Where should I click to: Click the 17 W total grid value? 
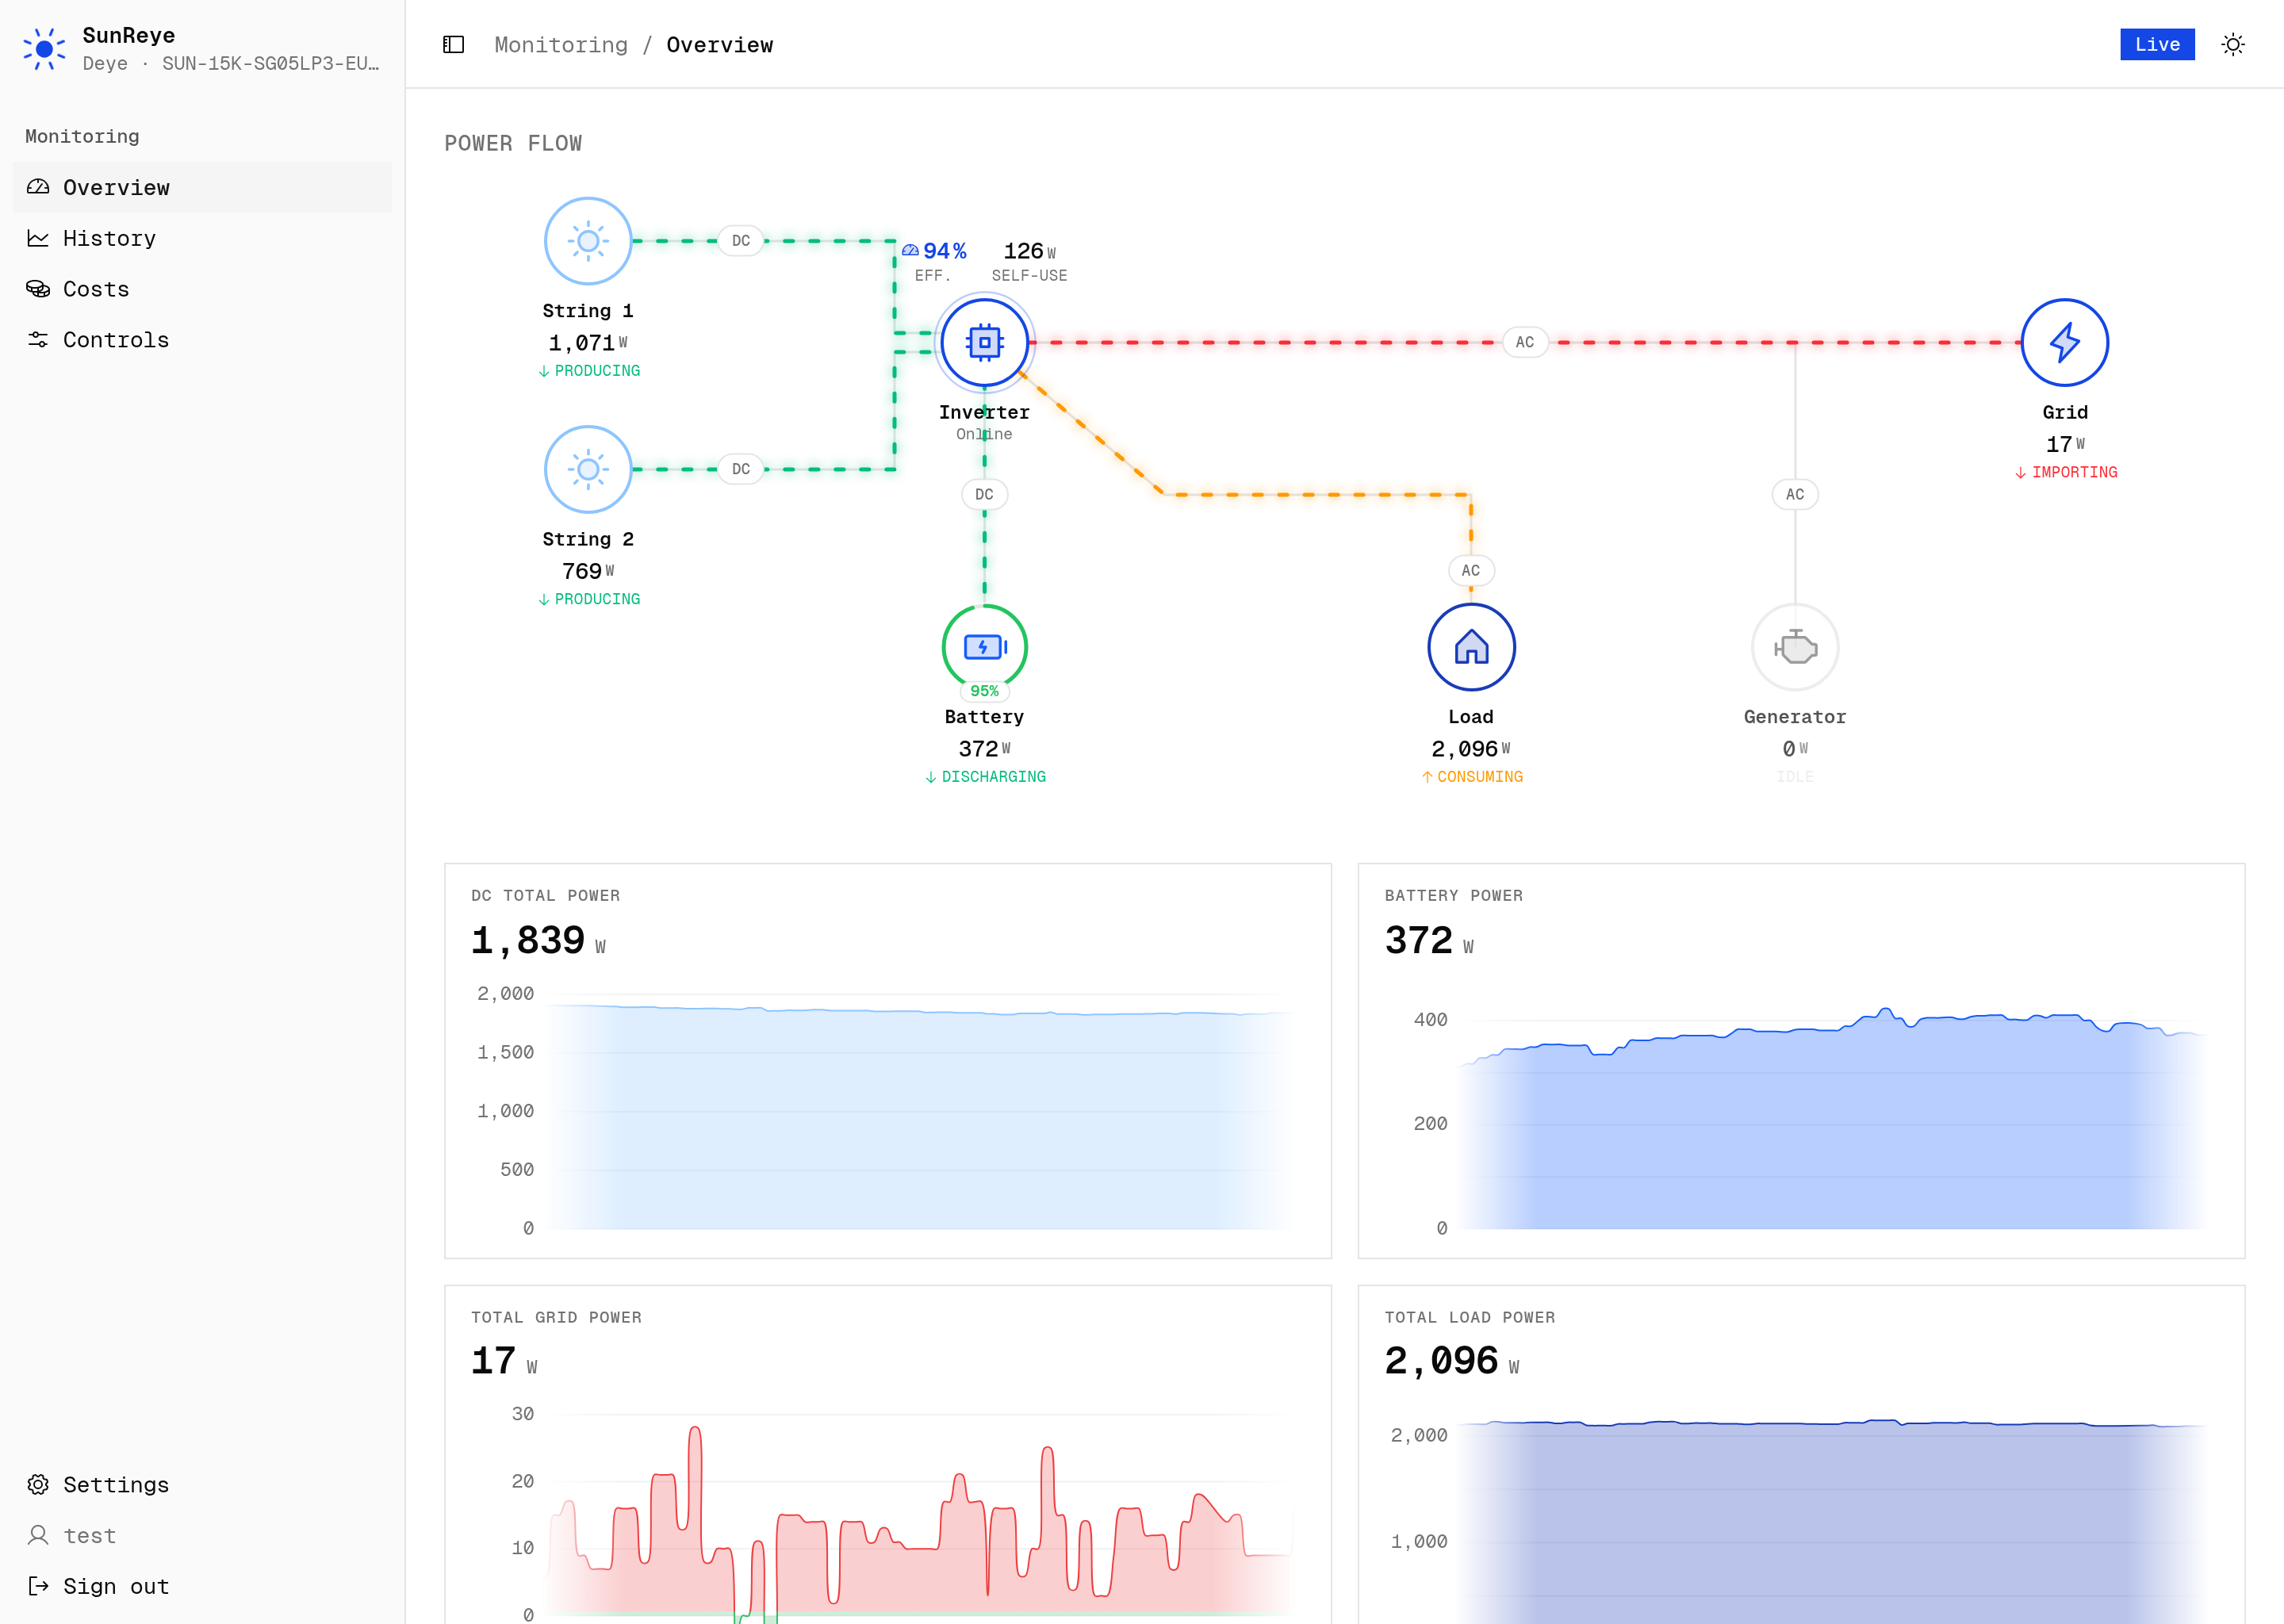coord(504,1362)
